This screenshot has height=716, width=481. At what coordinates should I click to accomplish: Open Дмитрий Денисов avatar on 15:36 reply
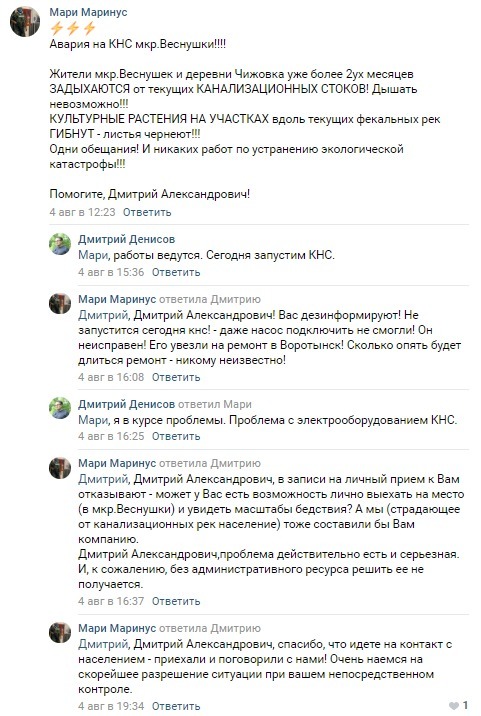(x=60, y=244)
